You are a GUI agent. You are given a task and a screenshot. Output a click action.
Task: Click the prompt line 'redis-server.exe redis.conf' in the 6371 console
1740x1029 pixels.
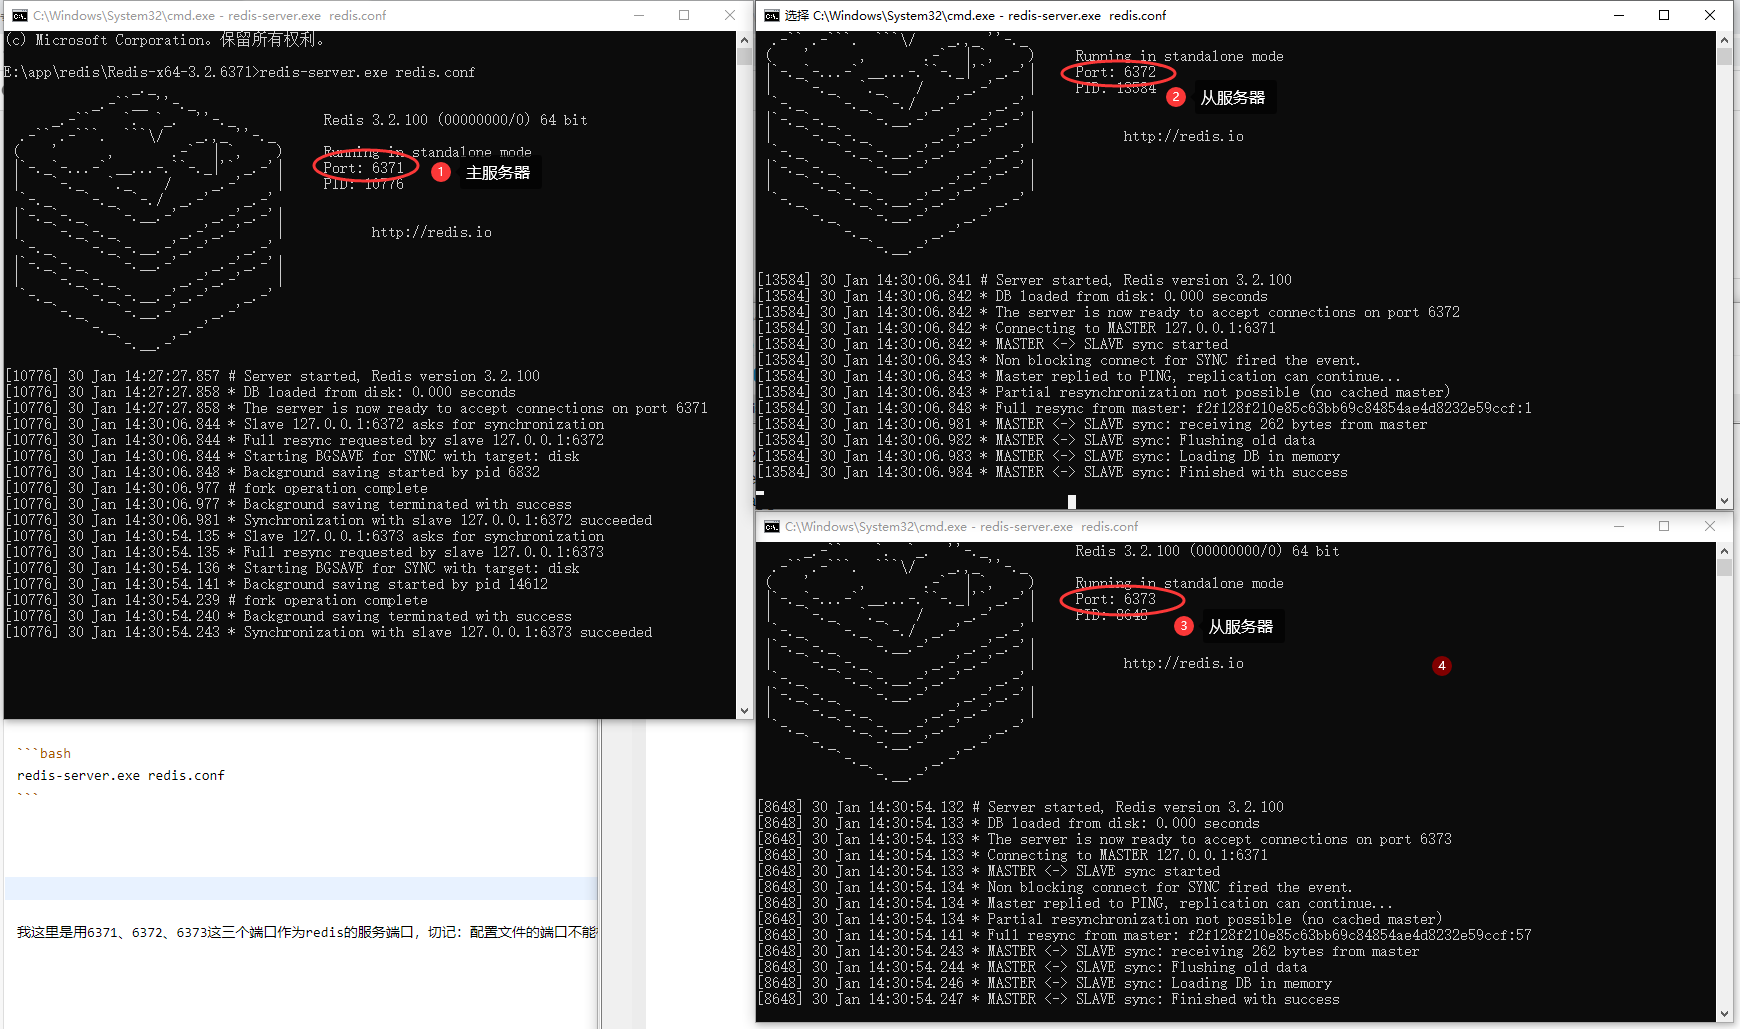(x=240, y=72)
